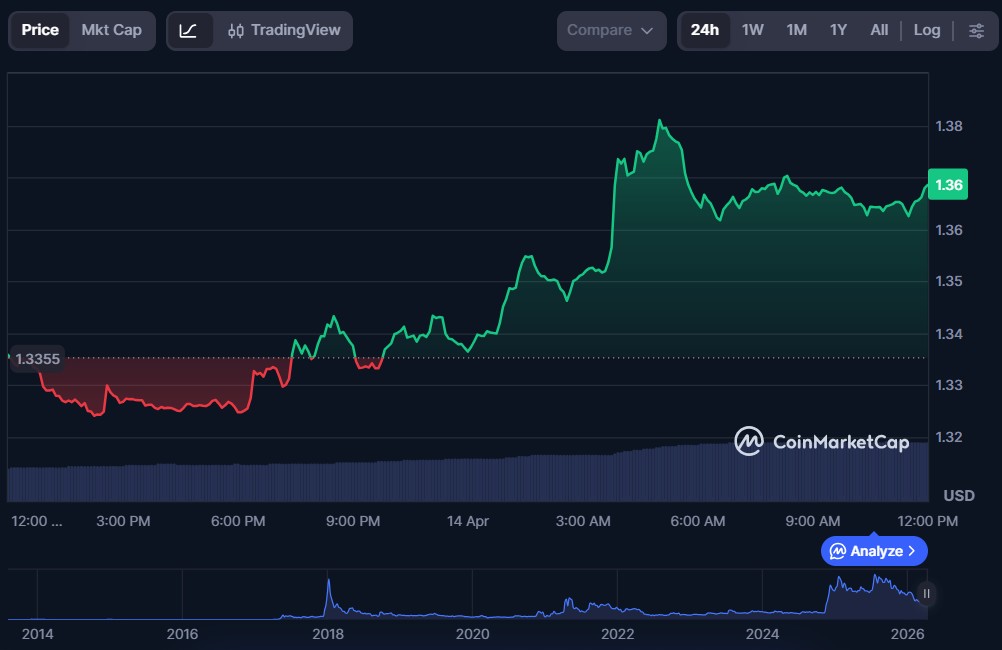The width and height of the screenshot is (1002, 650).
Task: Click the green 1.36 current price tag
Action: [948, 185]
